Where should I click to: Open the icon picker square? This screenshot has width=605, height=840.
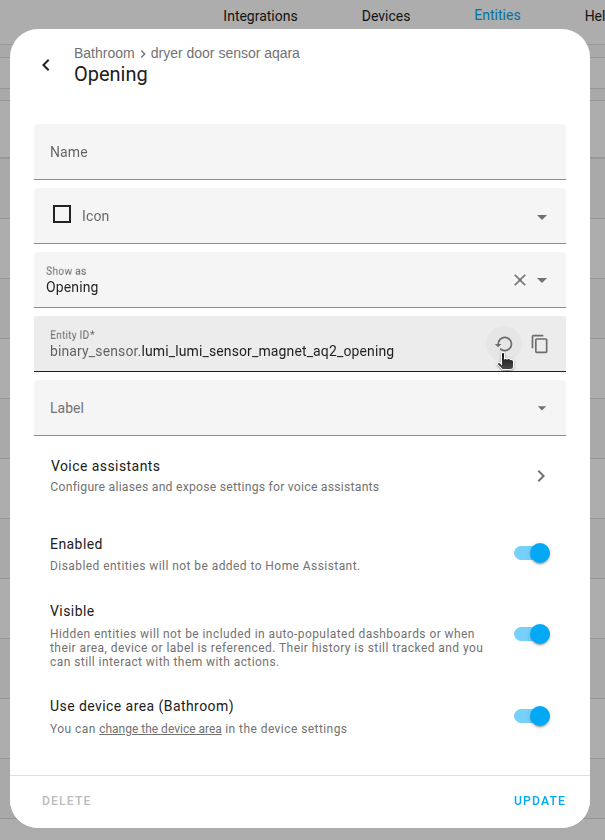tap(61, 214)
